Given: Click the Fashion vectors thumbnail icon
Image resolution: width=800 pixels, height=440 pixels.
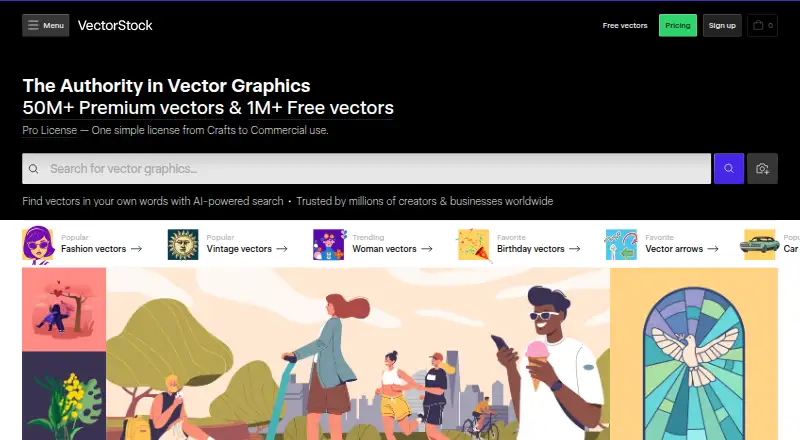Looking at the screenshot, I should (38, 245).
